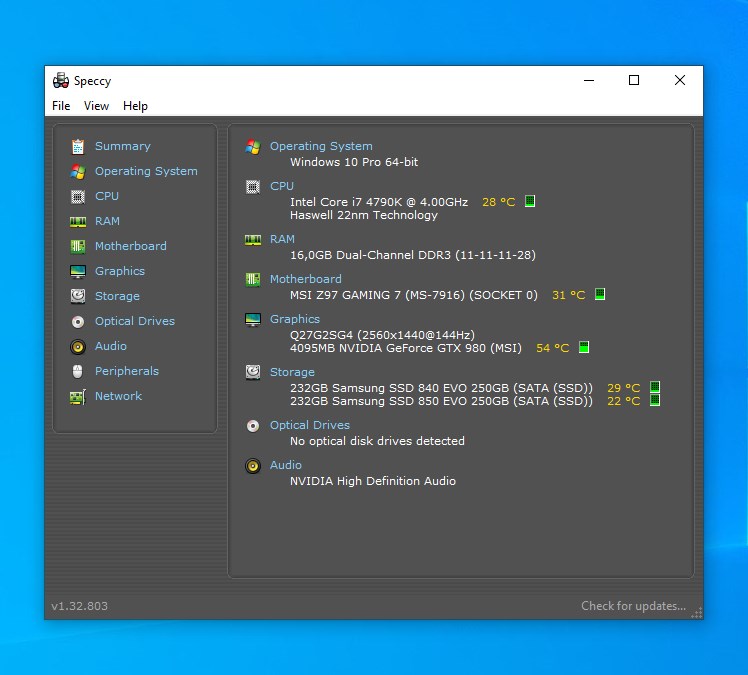
Task: Click the RAM heading link in the summary
Action: pyautogui.click(x=282, y=239)
